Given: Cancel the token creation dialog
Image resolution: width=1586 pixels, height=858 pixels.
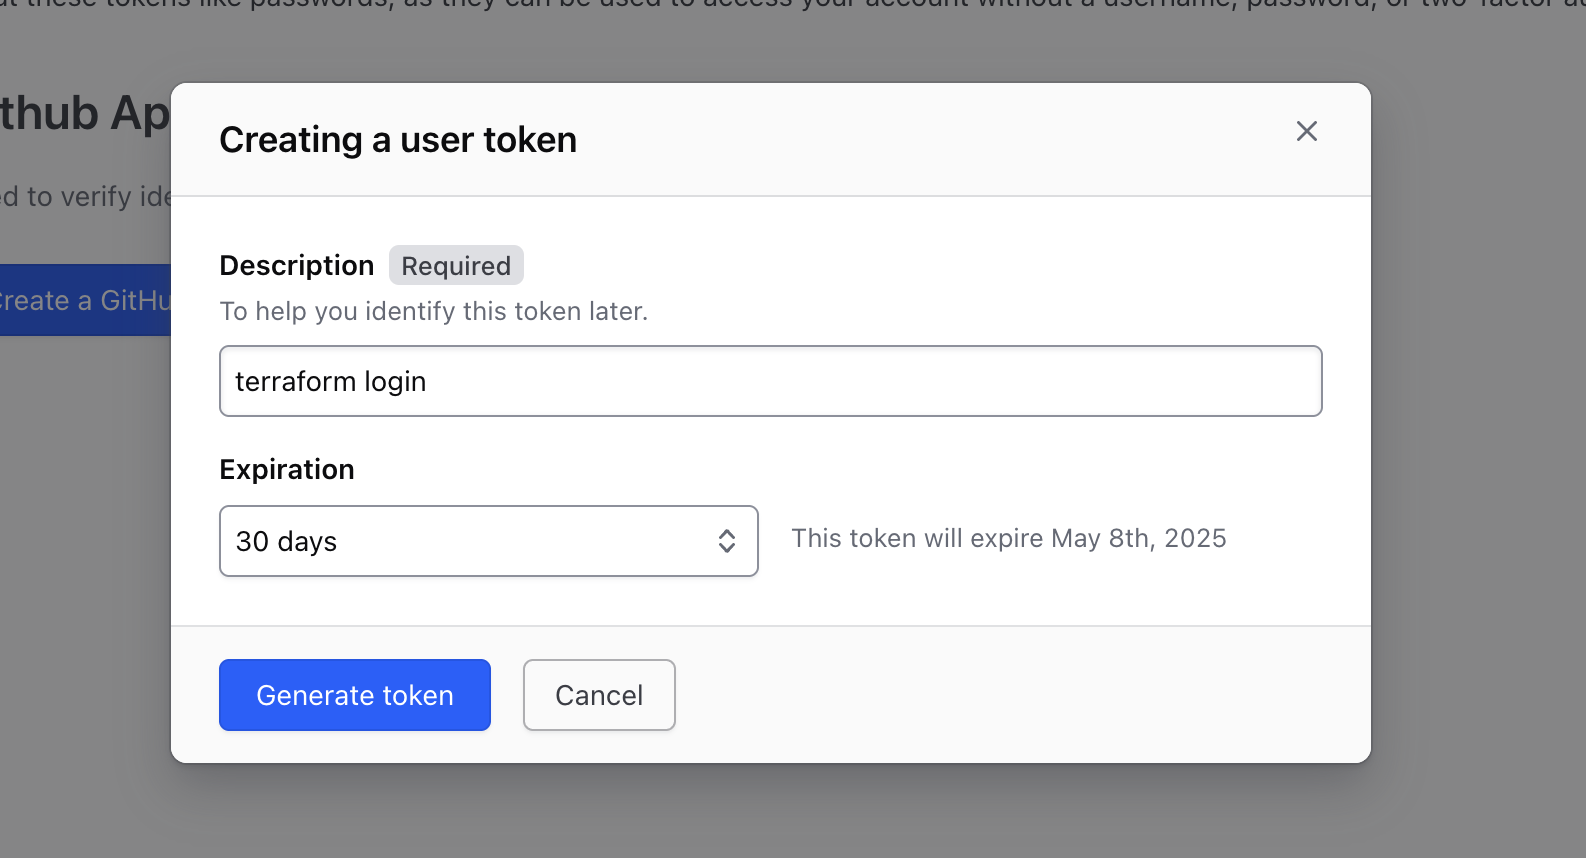Looking at the screenshot, I should click(599, 695).
